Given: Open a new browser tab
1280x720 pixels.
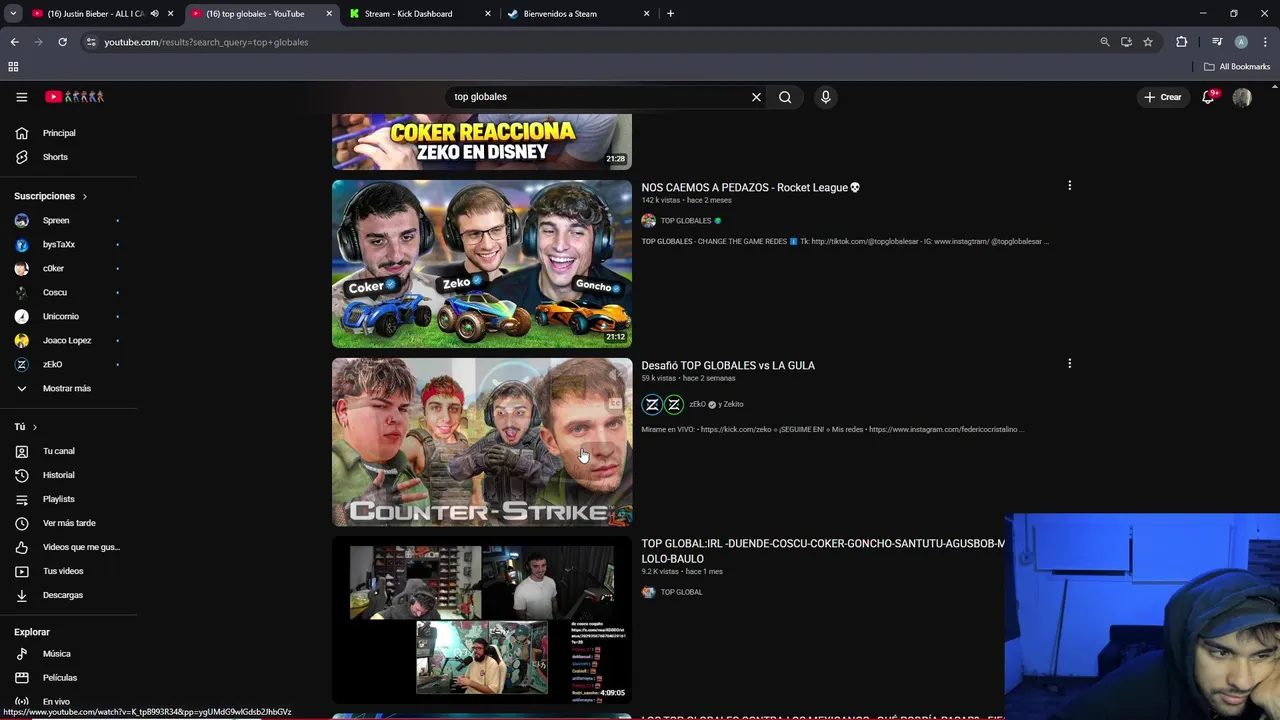Looking at the screenshot, I should click(x=670, y=14).
